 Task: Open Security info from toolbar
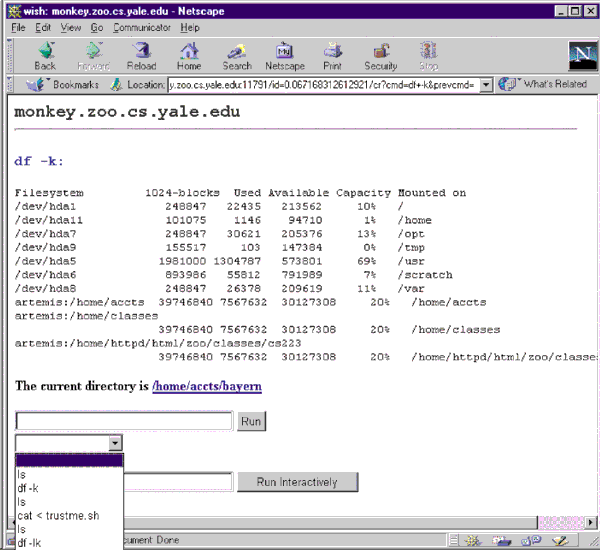[380, 56]
